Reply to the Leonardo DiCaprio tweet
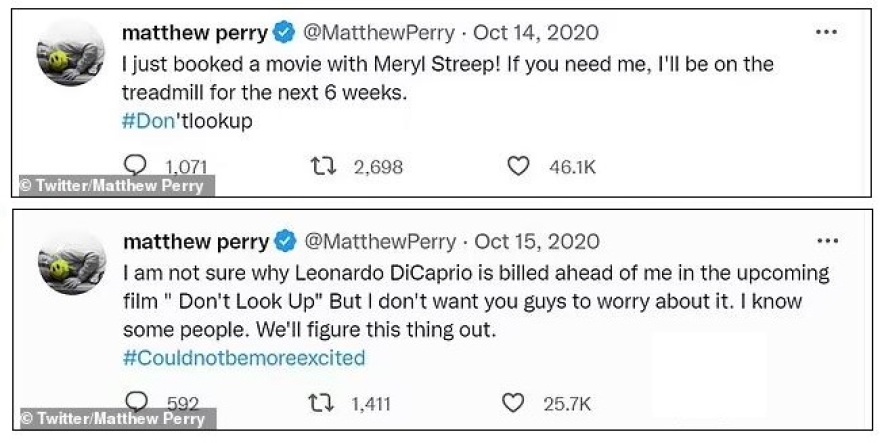The image size is (880, 443). point(134,403)
